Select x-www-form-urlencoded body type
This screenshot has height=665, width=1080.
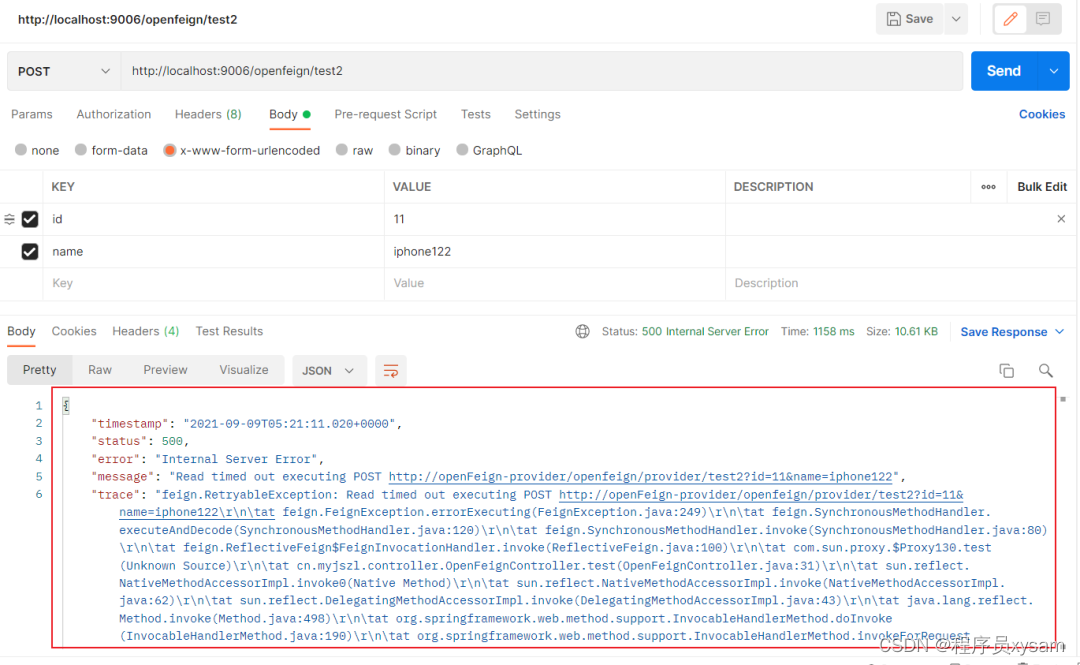tap(169, 150)
